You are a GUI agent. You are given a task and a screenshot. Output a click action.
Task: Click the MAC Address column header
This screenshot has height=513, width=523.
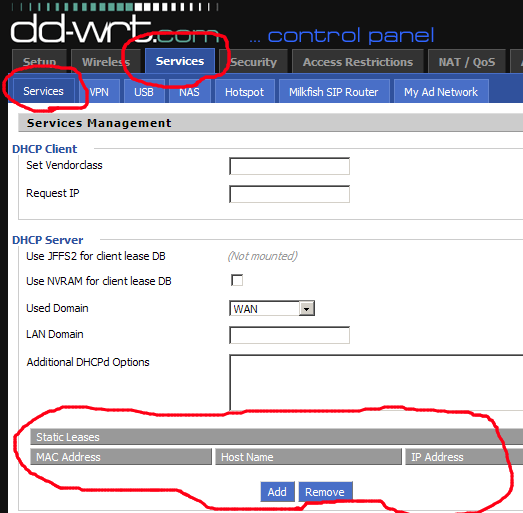[121, 457]
